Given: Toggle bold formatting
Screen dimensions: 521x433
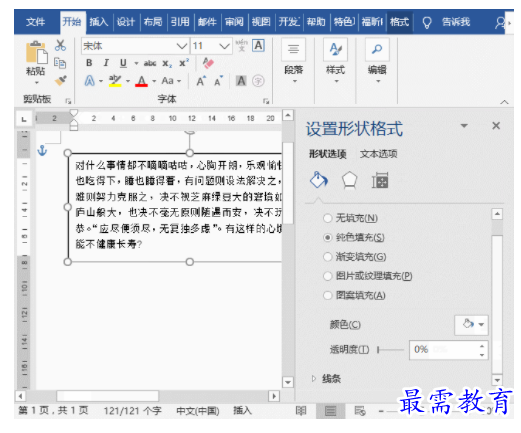Looking at the screenshot, I should click(x=89, y=63).
